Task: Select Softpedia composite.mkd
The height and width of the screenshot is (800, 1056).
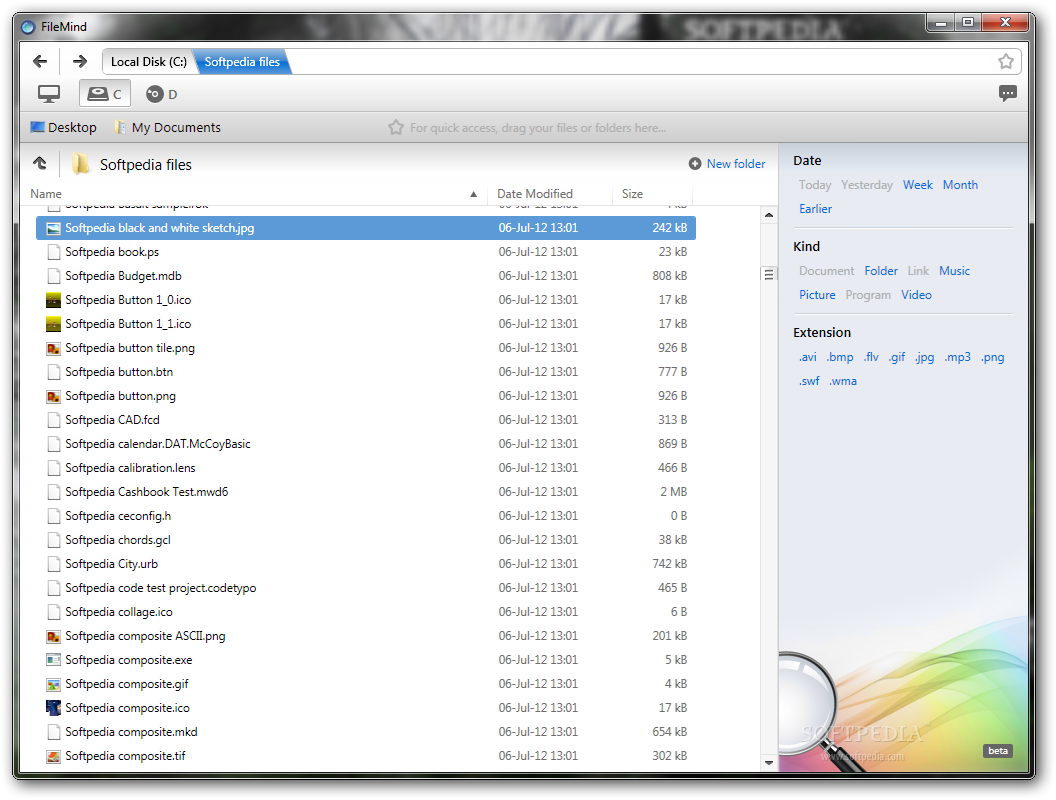Action: 366,732
